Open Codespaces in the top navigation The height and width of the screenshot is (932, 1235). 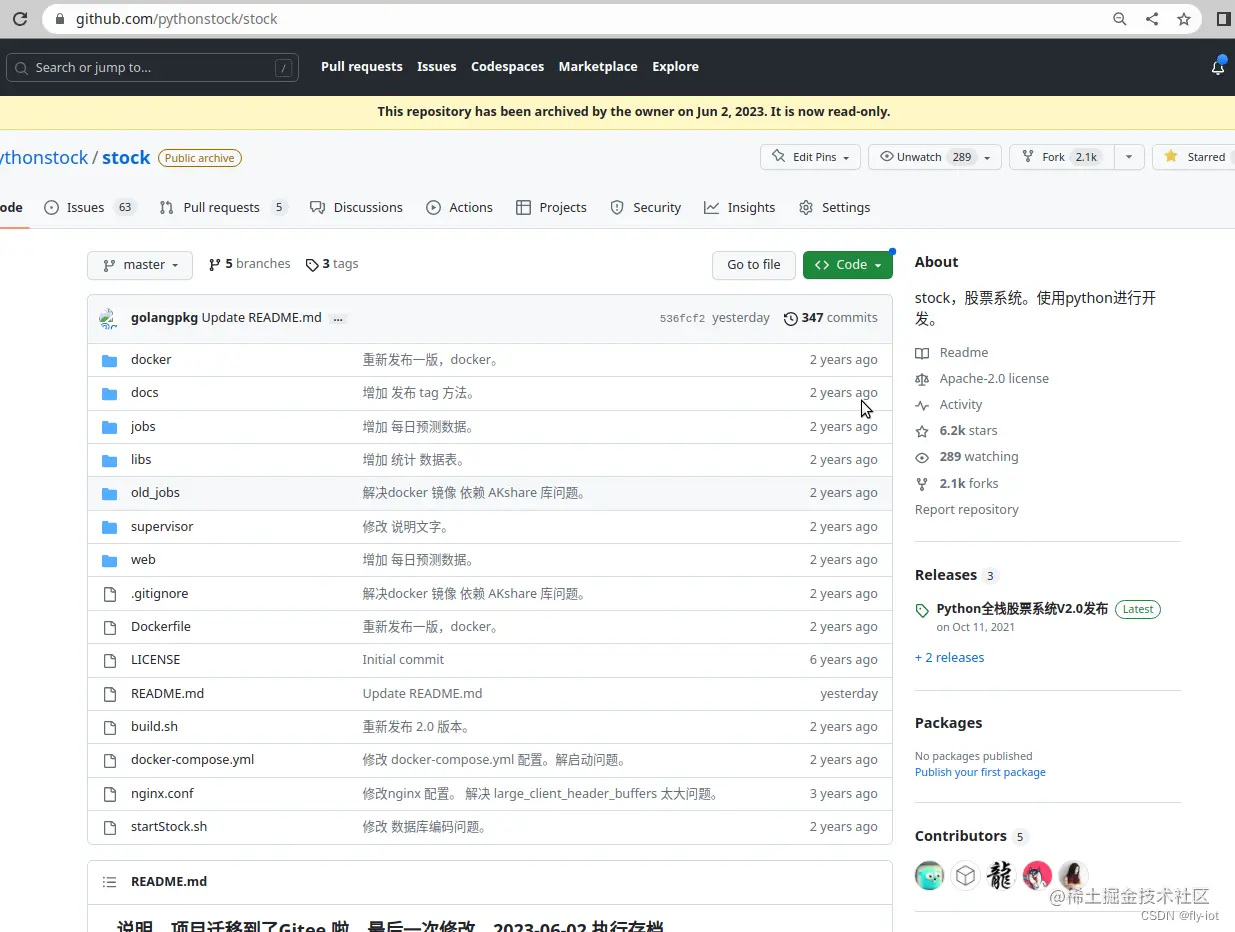(x=507, y=67)
